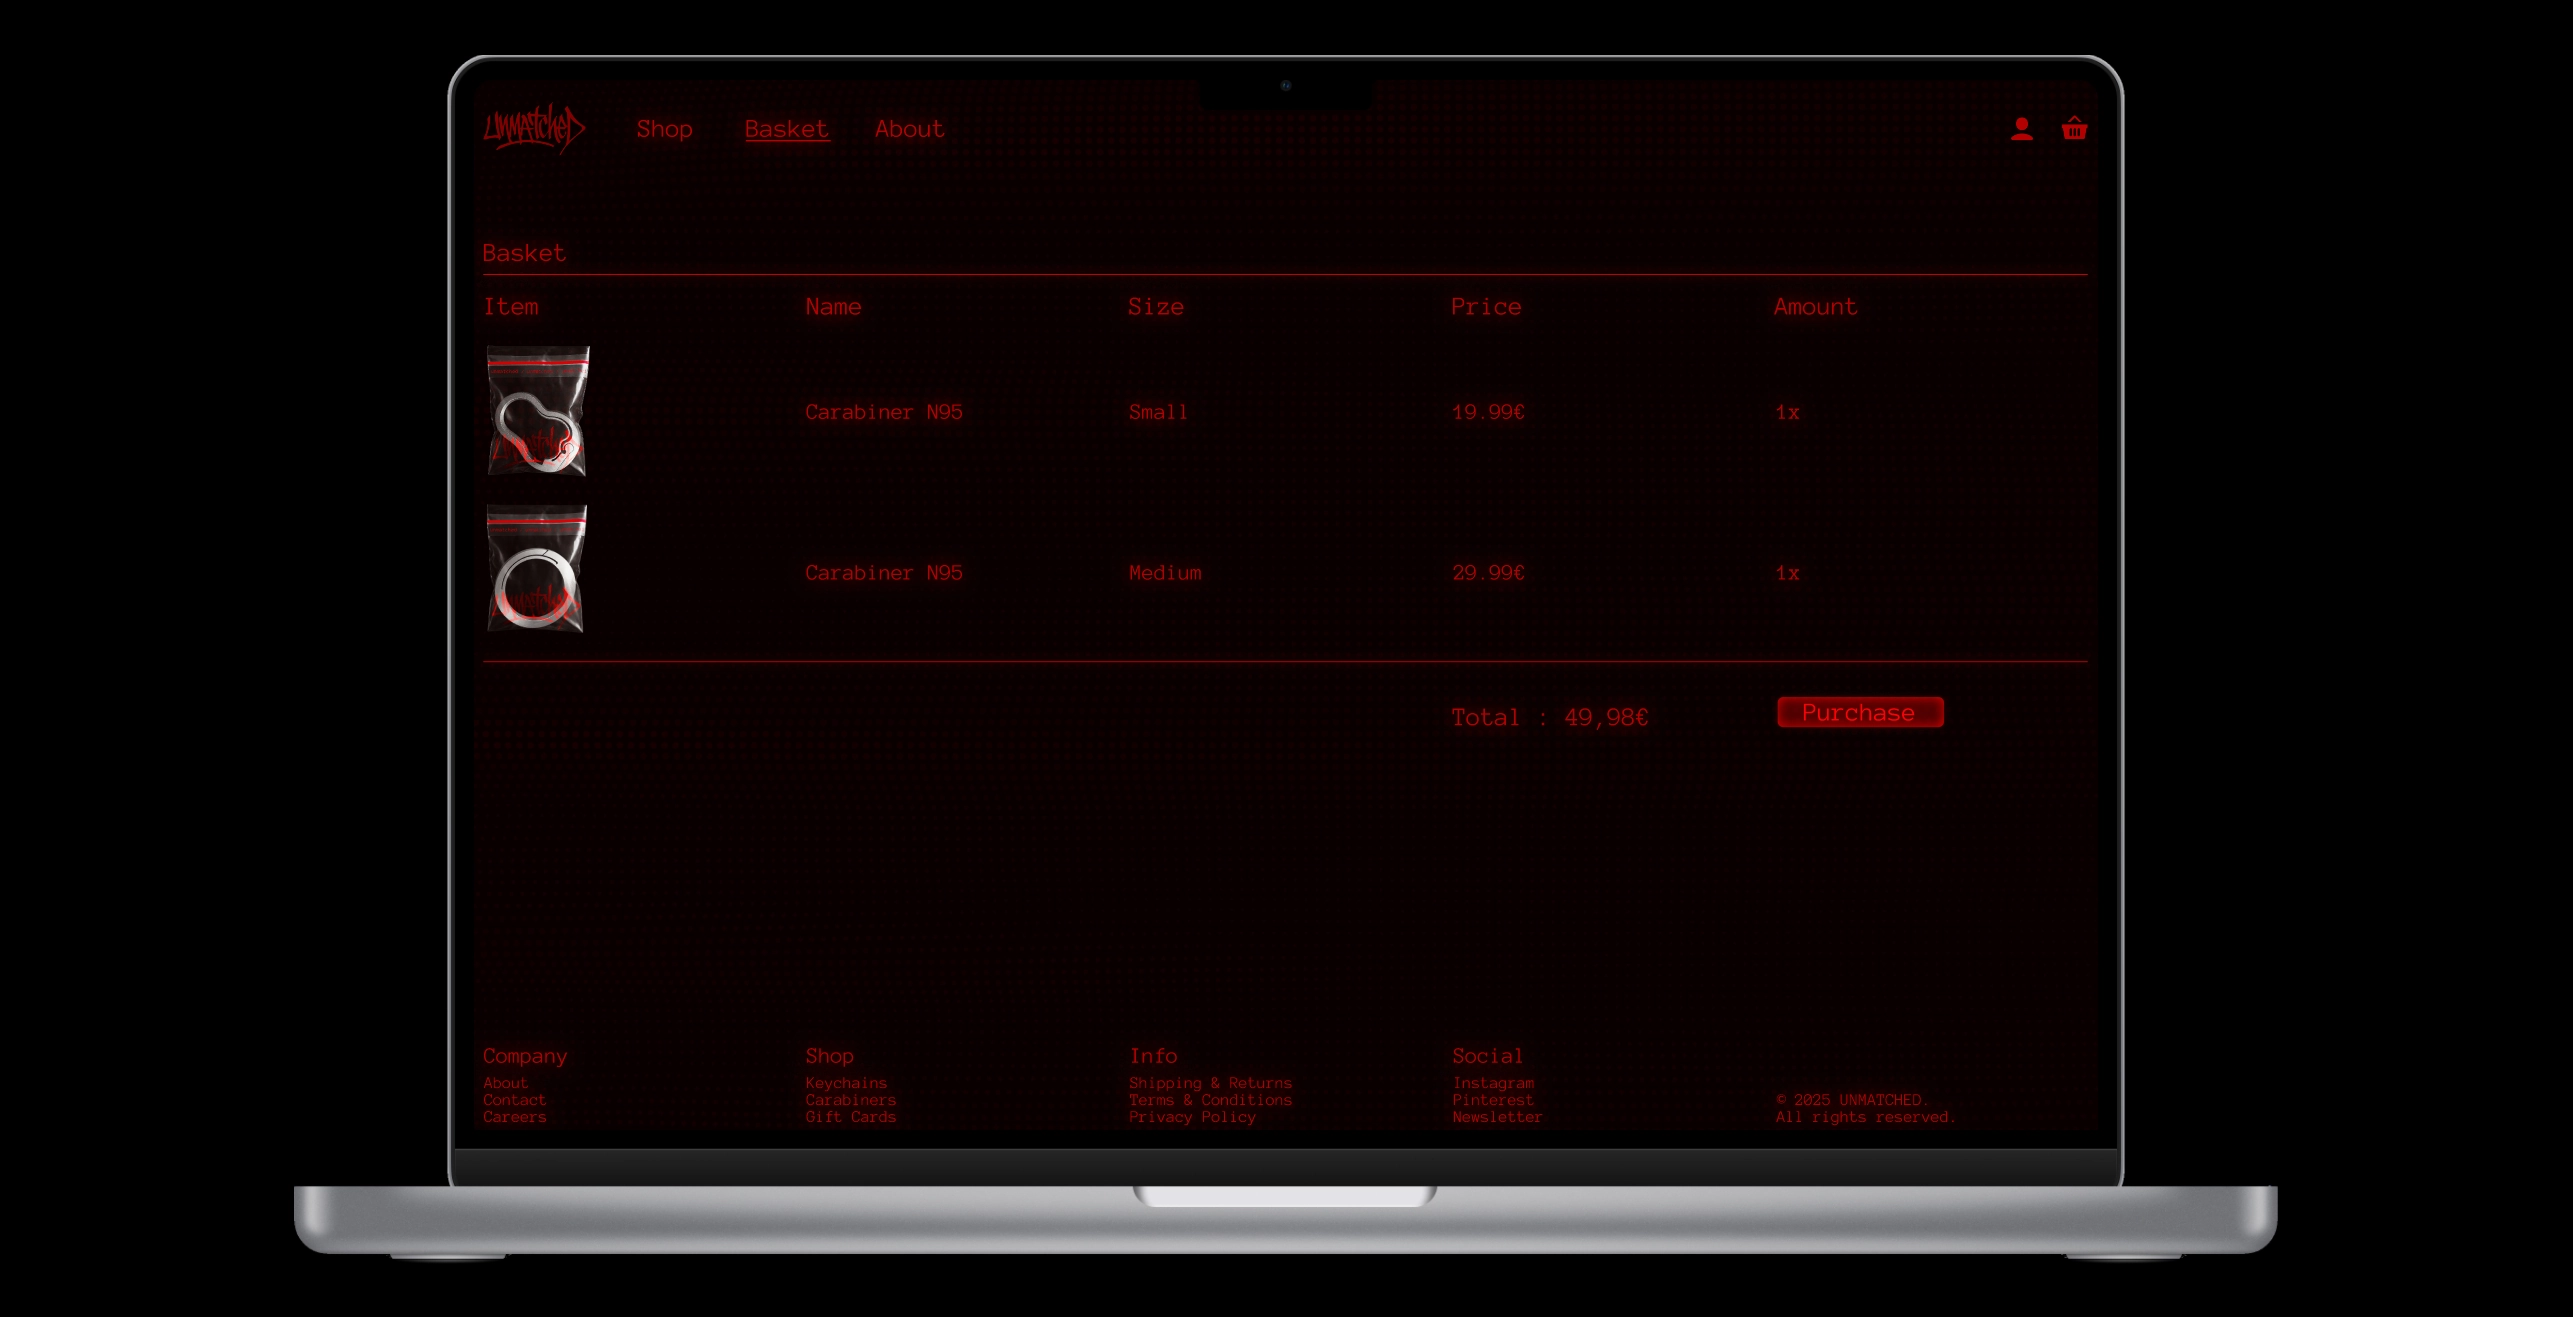Visit the Keychains shop link
The image size is (2573, 1317).
coord(845,1082)
